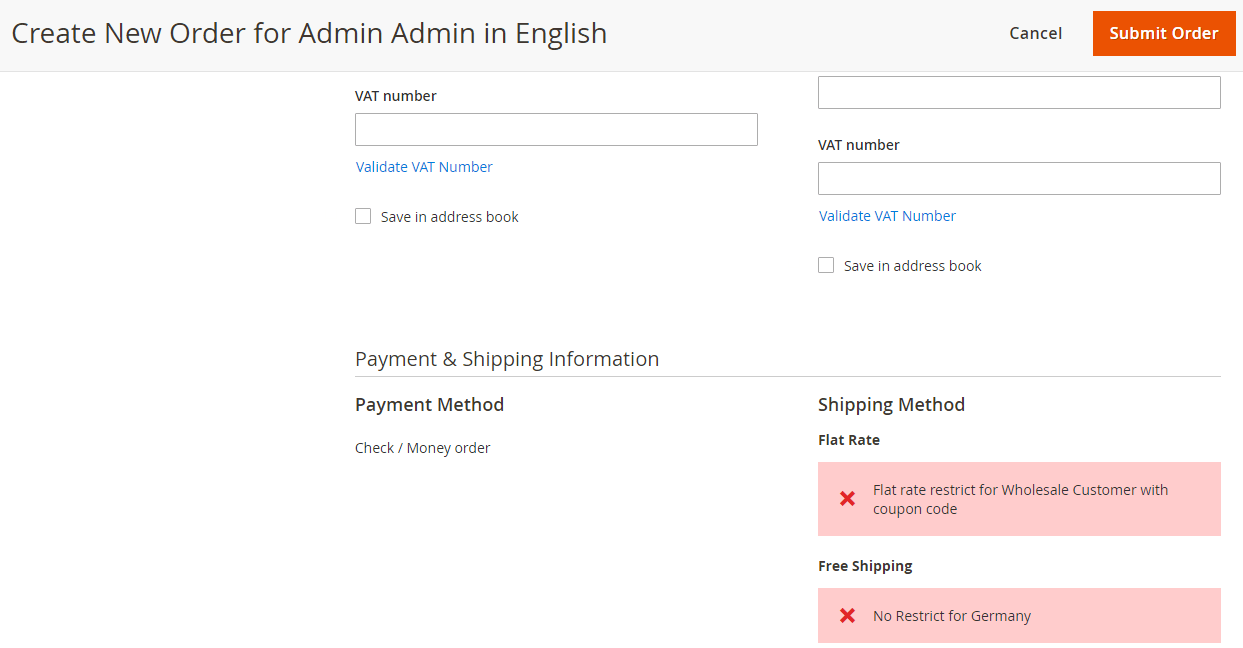Focus the left column VAT number input field
The height and width of the screenshot is (648, 1243).
556,129
